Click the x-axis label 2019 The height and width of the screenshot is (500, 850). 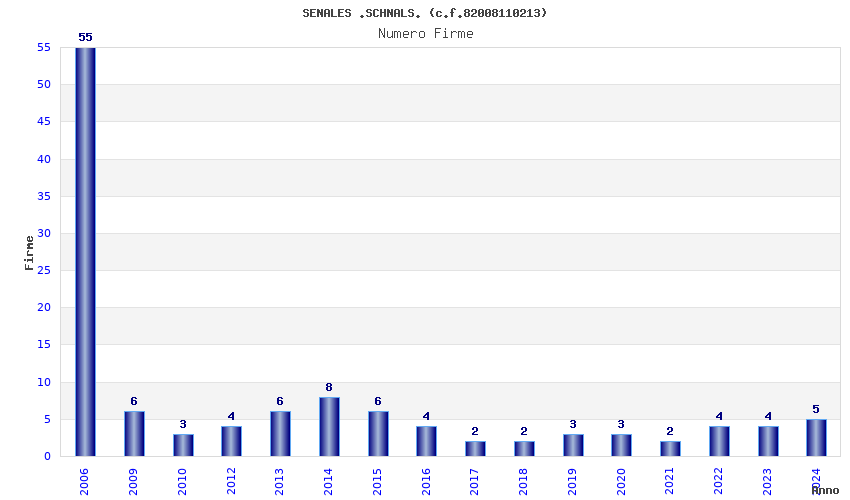click(x=572, y=482)
